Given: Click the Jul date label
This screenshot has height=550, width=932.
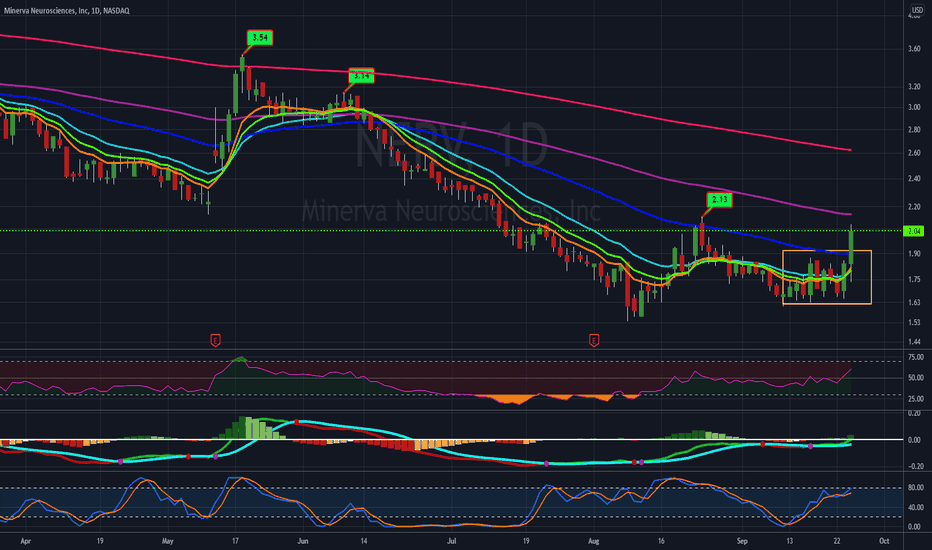Looking at the screenshot, I should point(452,541).
